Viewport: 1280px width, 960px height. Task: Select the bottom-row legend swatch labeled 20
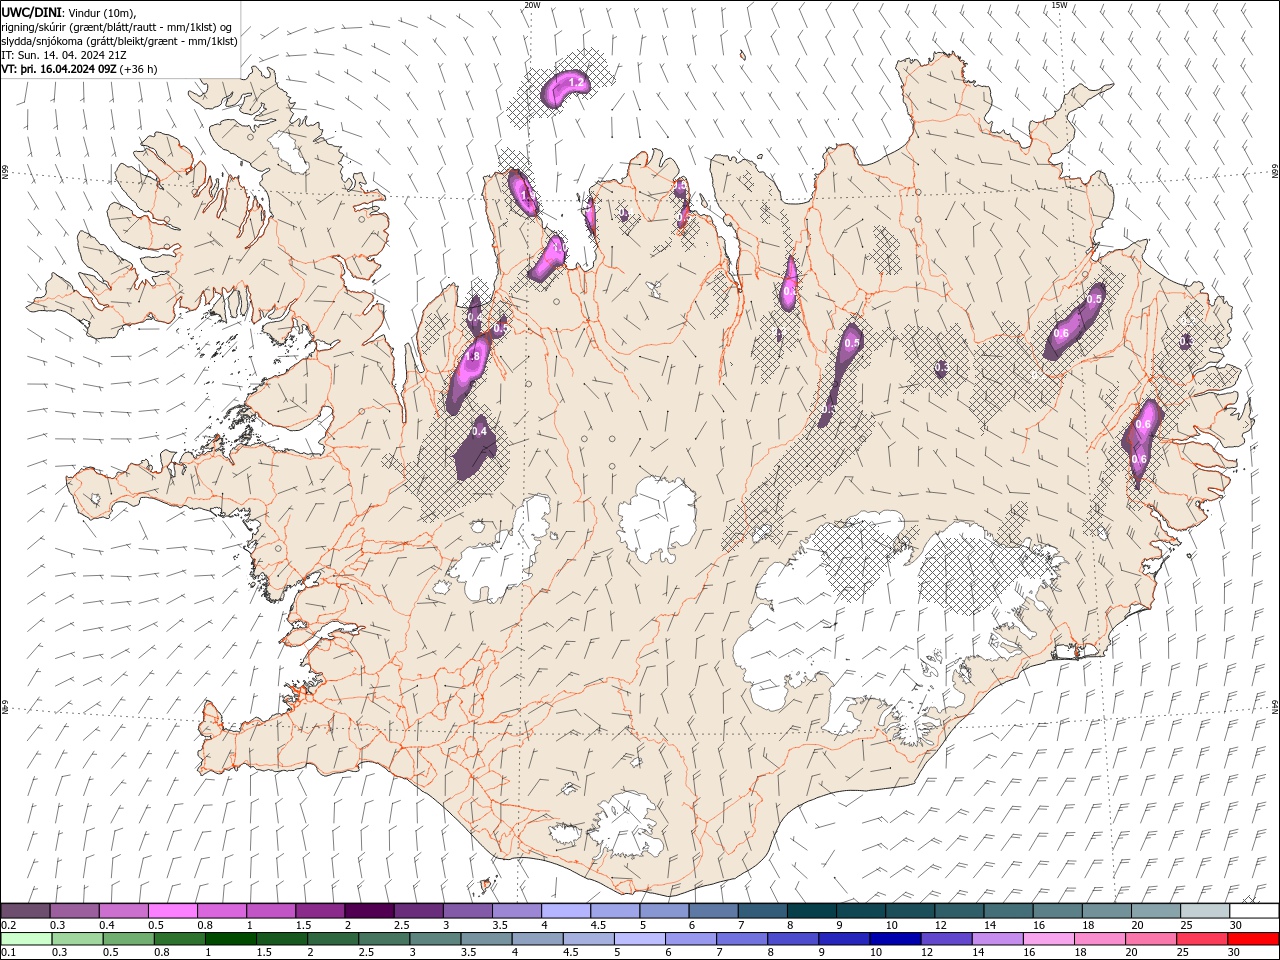[x=1149, y=939]
